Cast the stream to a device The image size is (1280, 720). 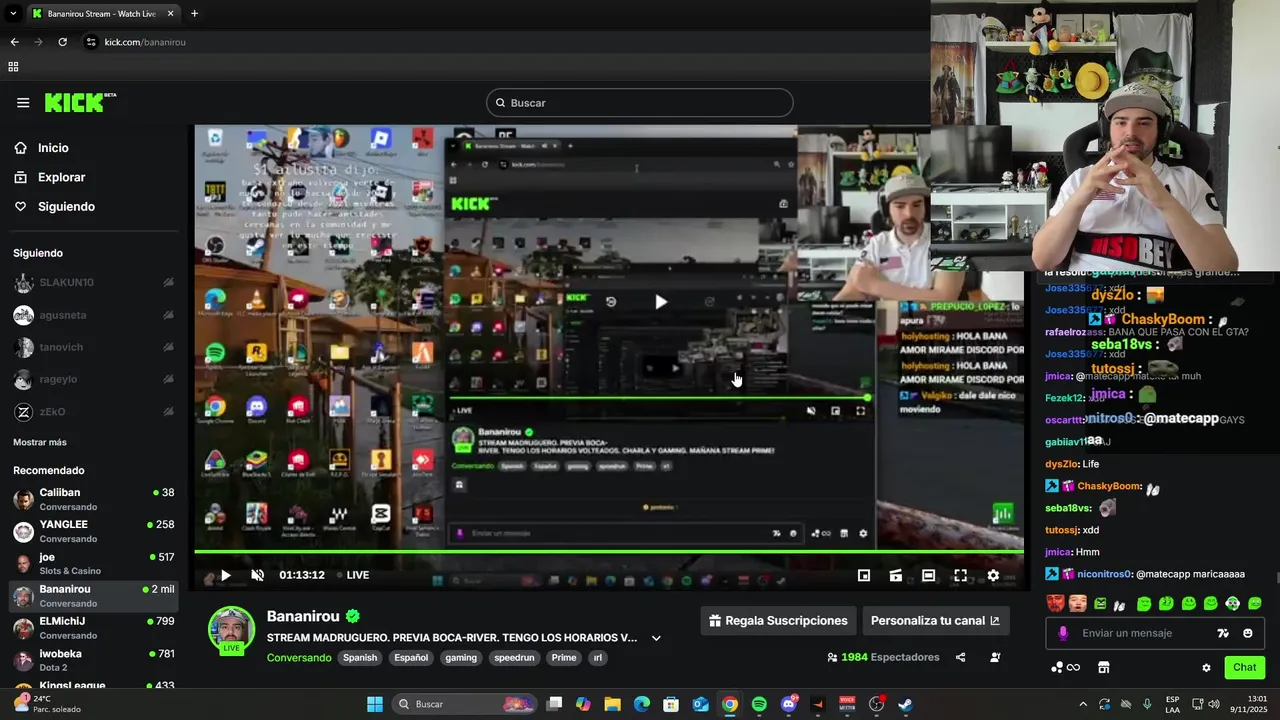click(x=896, y=575)
